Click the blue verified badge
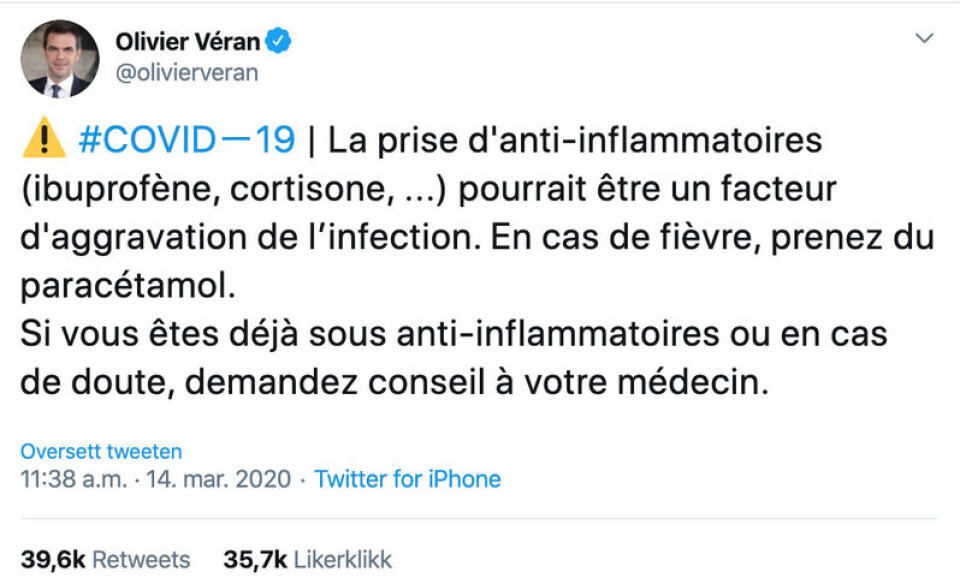The height and width of the screenshot is (584, 960). pyautogui.click(x=280, y=42)
